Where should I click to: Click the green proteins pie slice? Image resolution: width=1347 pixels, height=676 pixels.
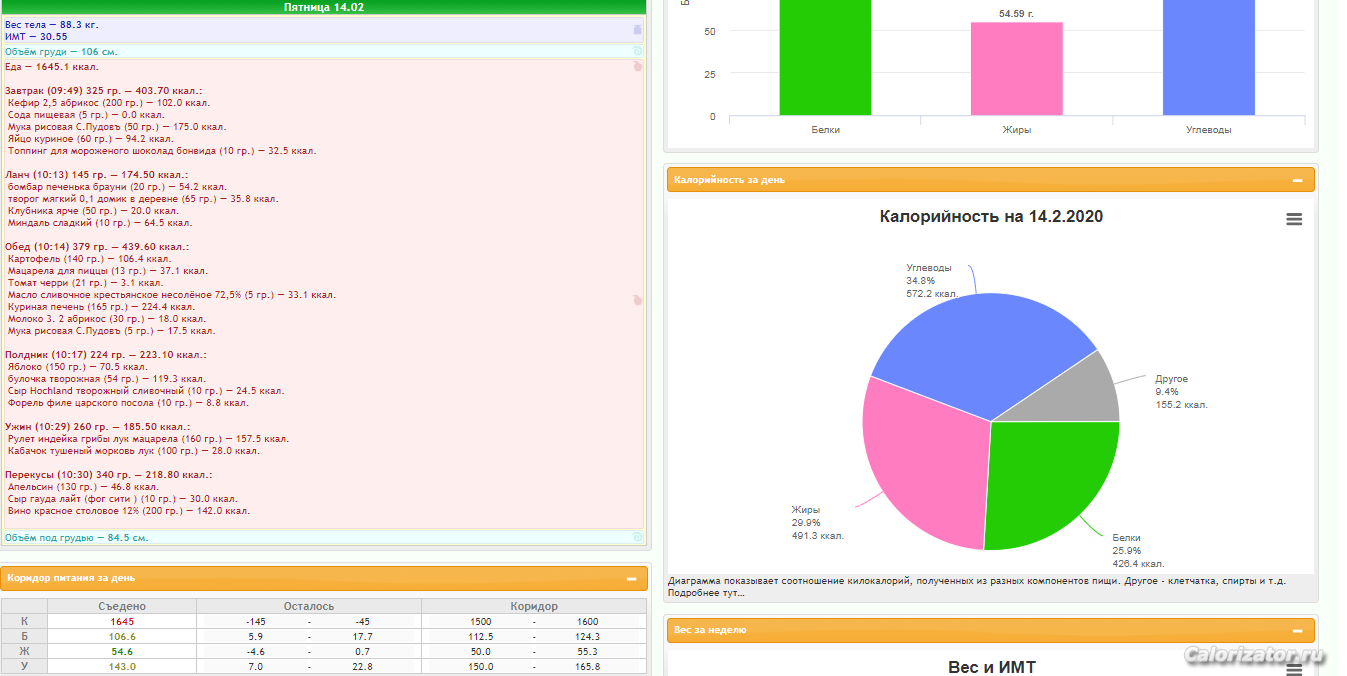coord(1050,480)
